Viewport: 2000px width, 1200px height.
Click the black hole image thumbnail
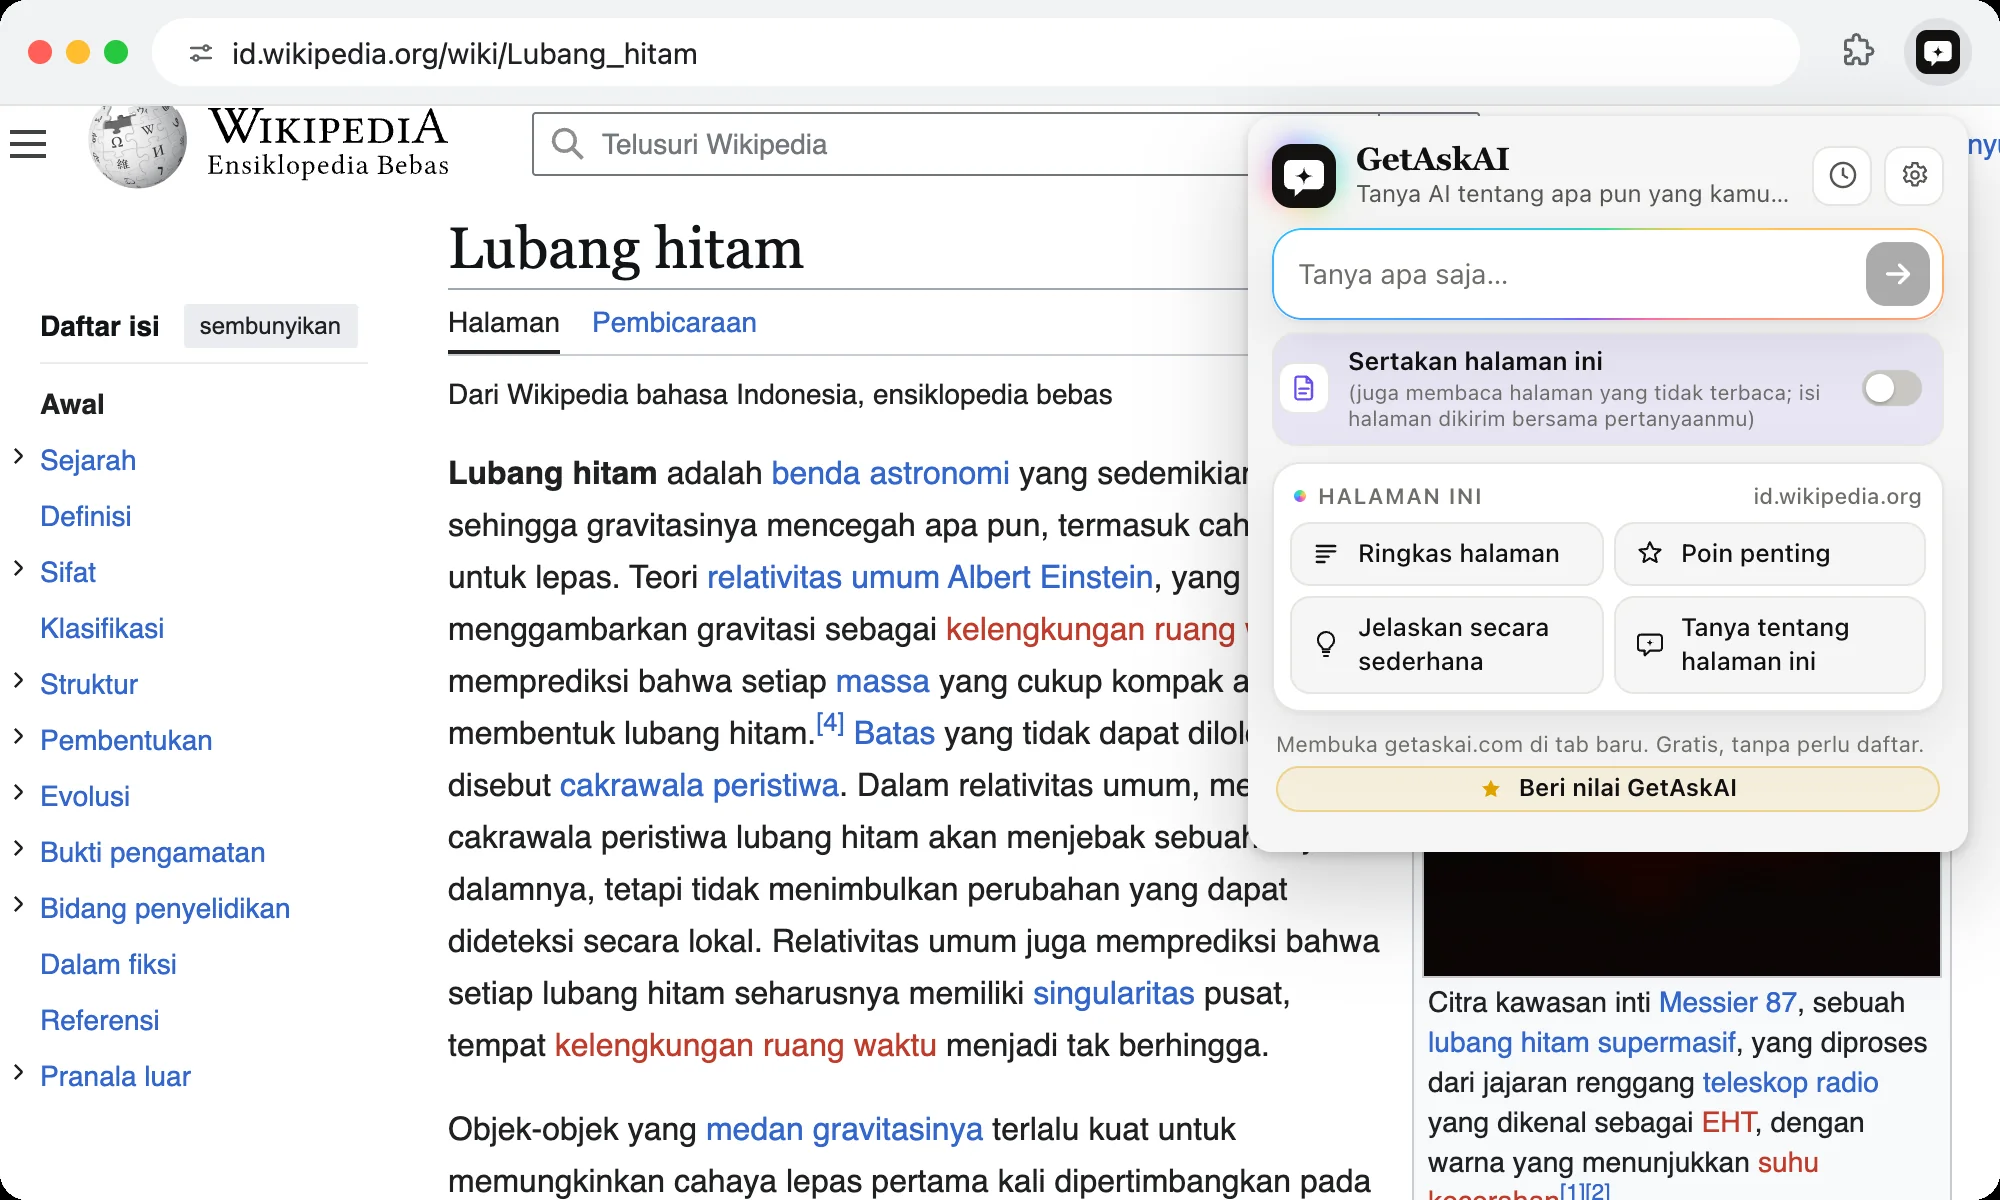click(x=1681, y=913)
